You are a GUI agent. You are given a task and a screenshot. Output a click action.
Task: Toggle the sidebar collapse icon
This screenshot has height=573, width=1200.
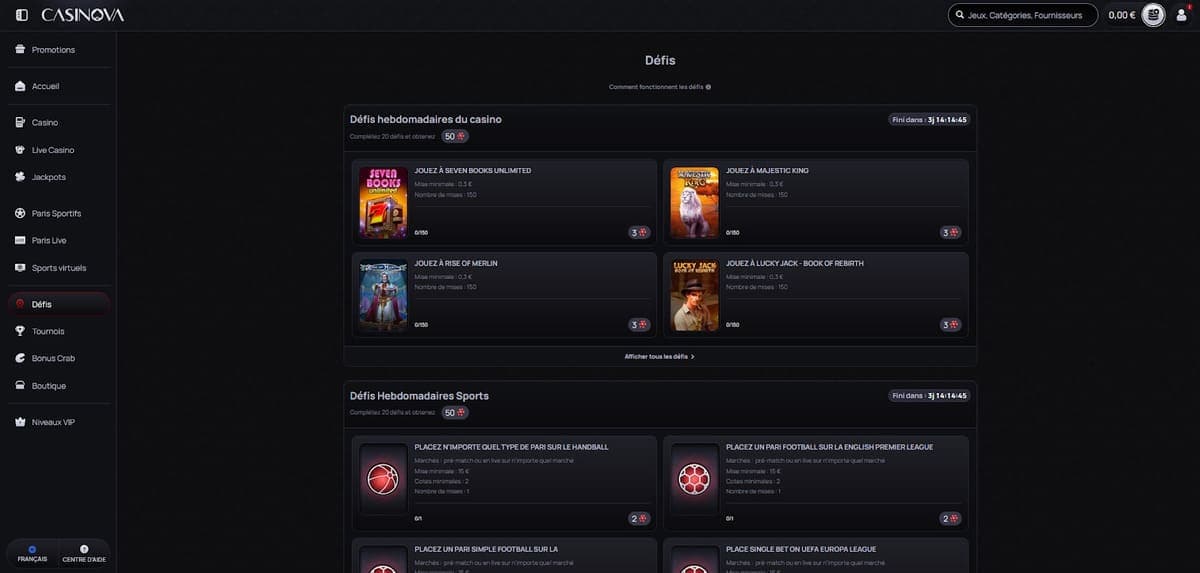[x=22, y=15]
